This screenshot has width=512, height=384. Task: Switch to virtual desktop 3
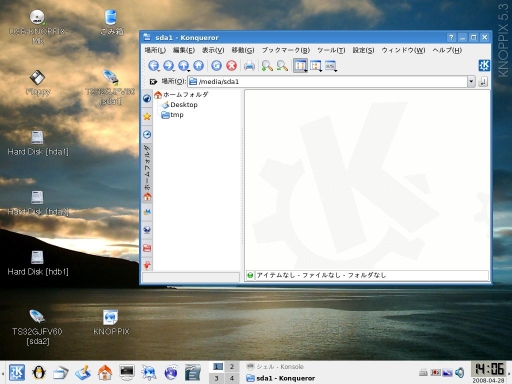coord(217,378)
